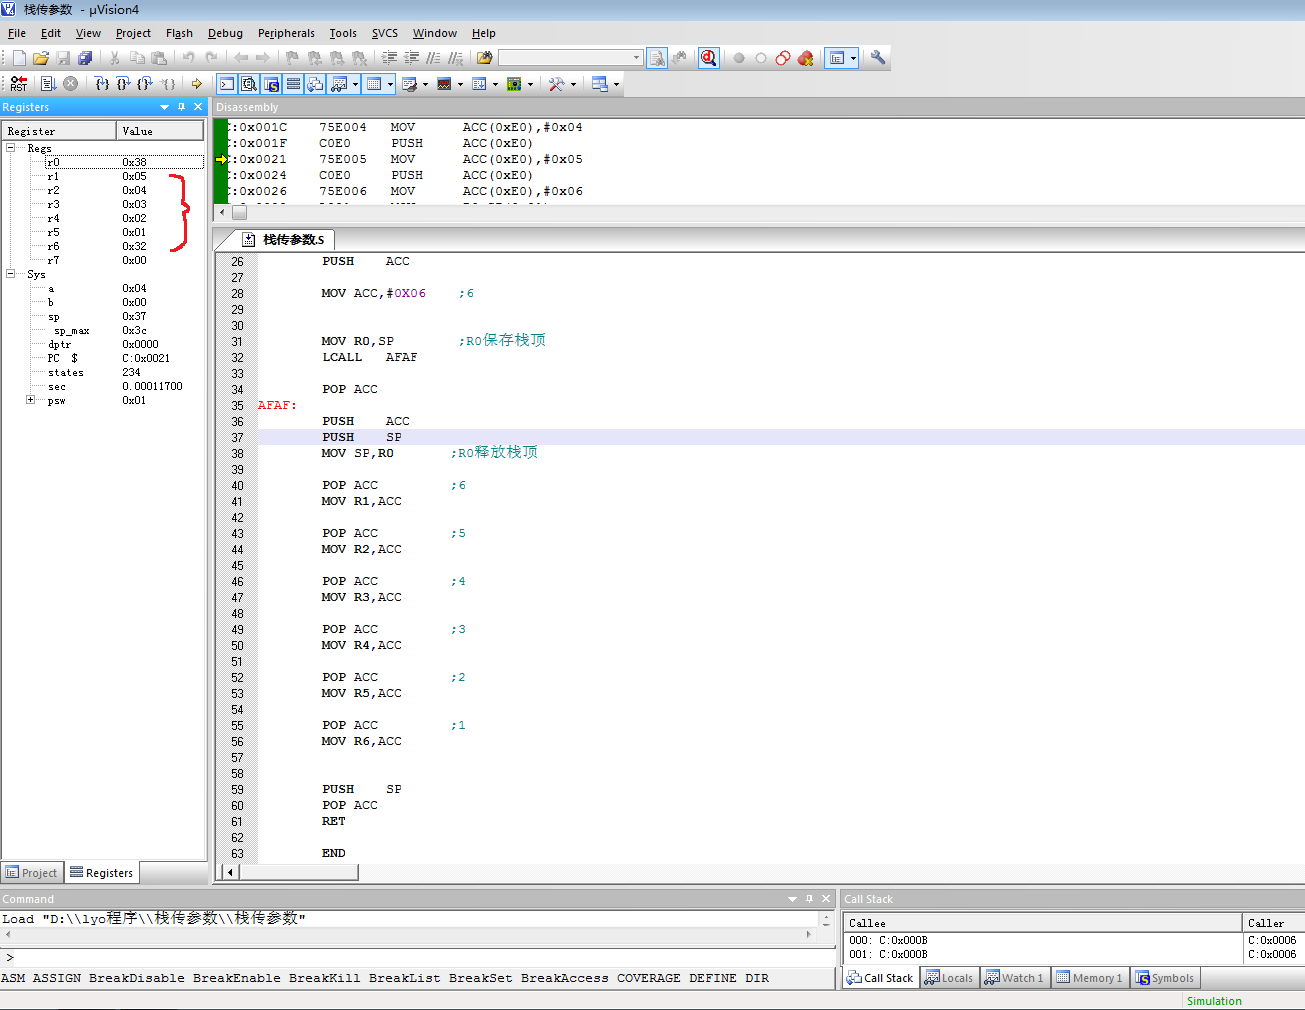Click the Disassembly horizontal scrollbar thumb
The image size is (1305, 1010).
coord(240,212)
